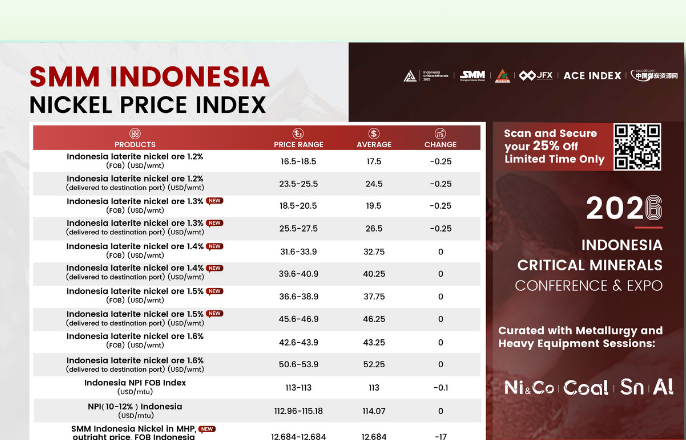Click AVERAGE column header
This screenshot has height=440, width=686.
pyautogui.click(x=374, y=144)
